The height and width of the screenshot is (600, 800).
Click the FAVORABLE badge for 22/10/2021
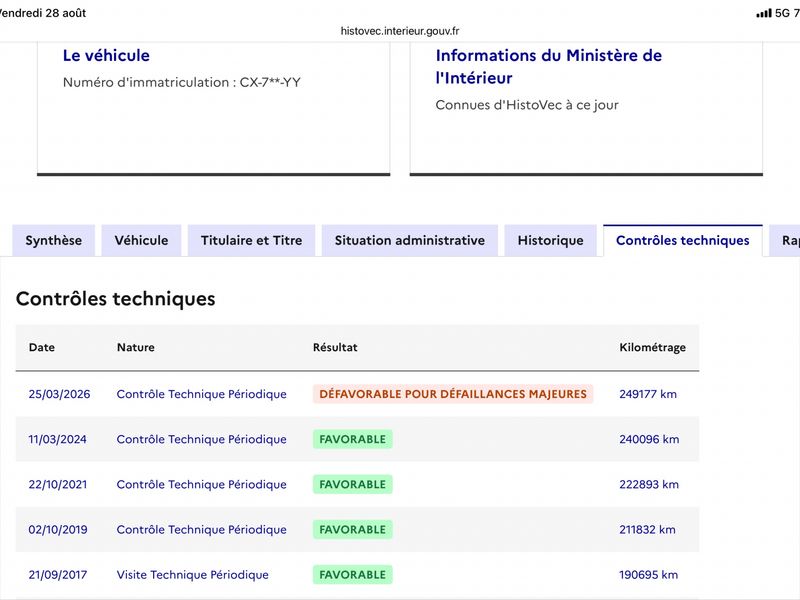pyautogui.click(x=353, y=484)
